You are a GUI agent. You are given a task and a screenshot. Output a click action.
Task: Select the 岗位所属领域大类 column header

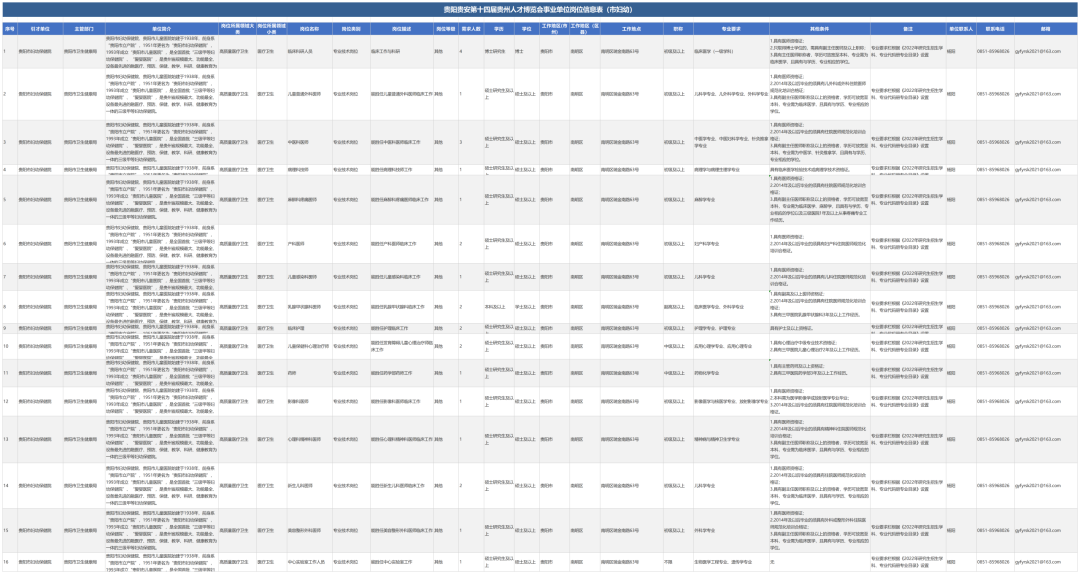tap(238, 29)
